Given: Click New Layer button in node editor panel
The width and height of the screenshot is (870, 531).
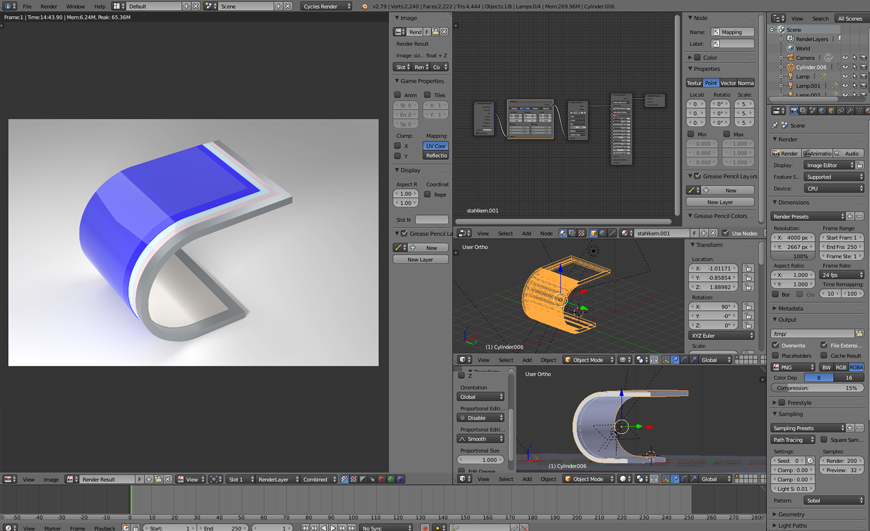Looking at the screenshot, I should point(720,202).
